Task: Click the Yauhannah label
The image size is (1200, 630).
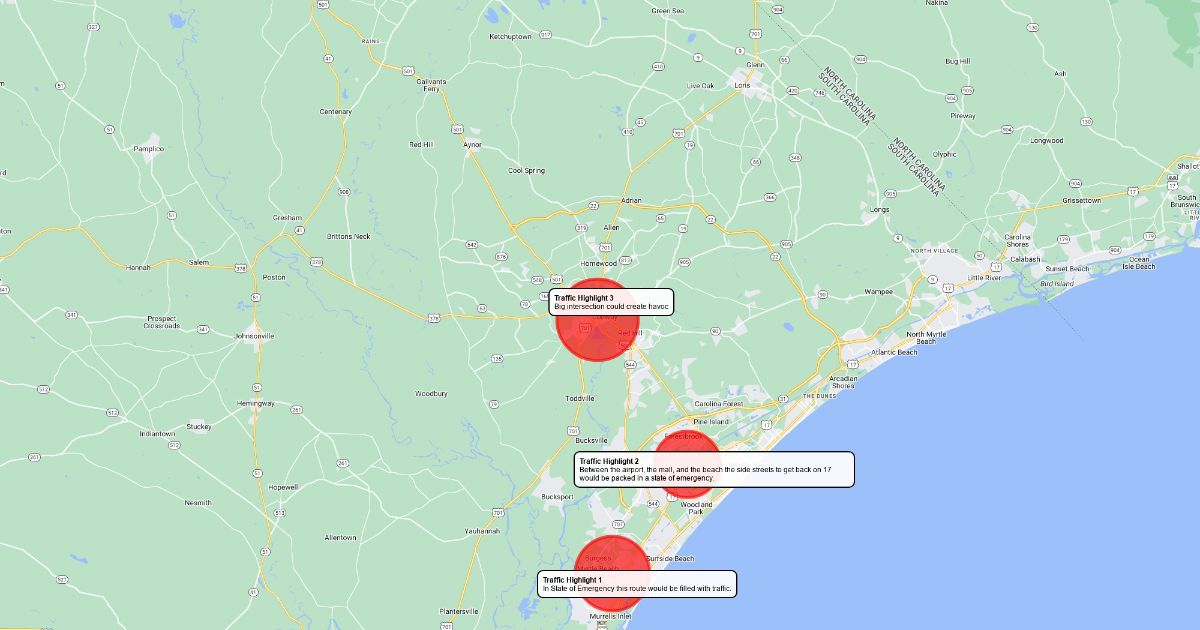Action: coord(482,531)
